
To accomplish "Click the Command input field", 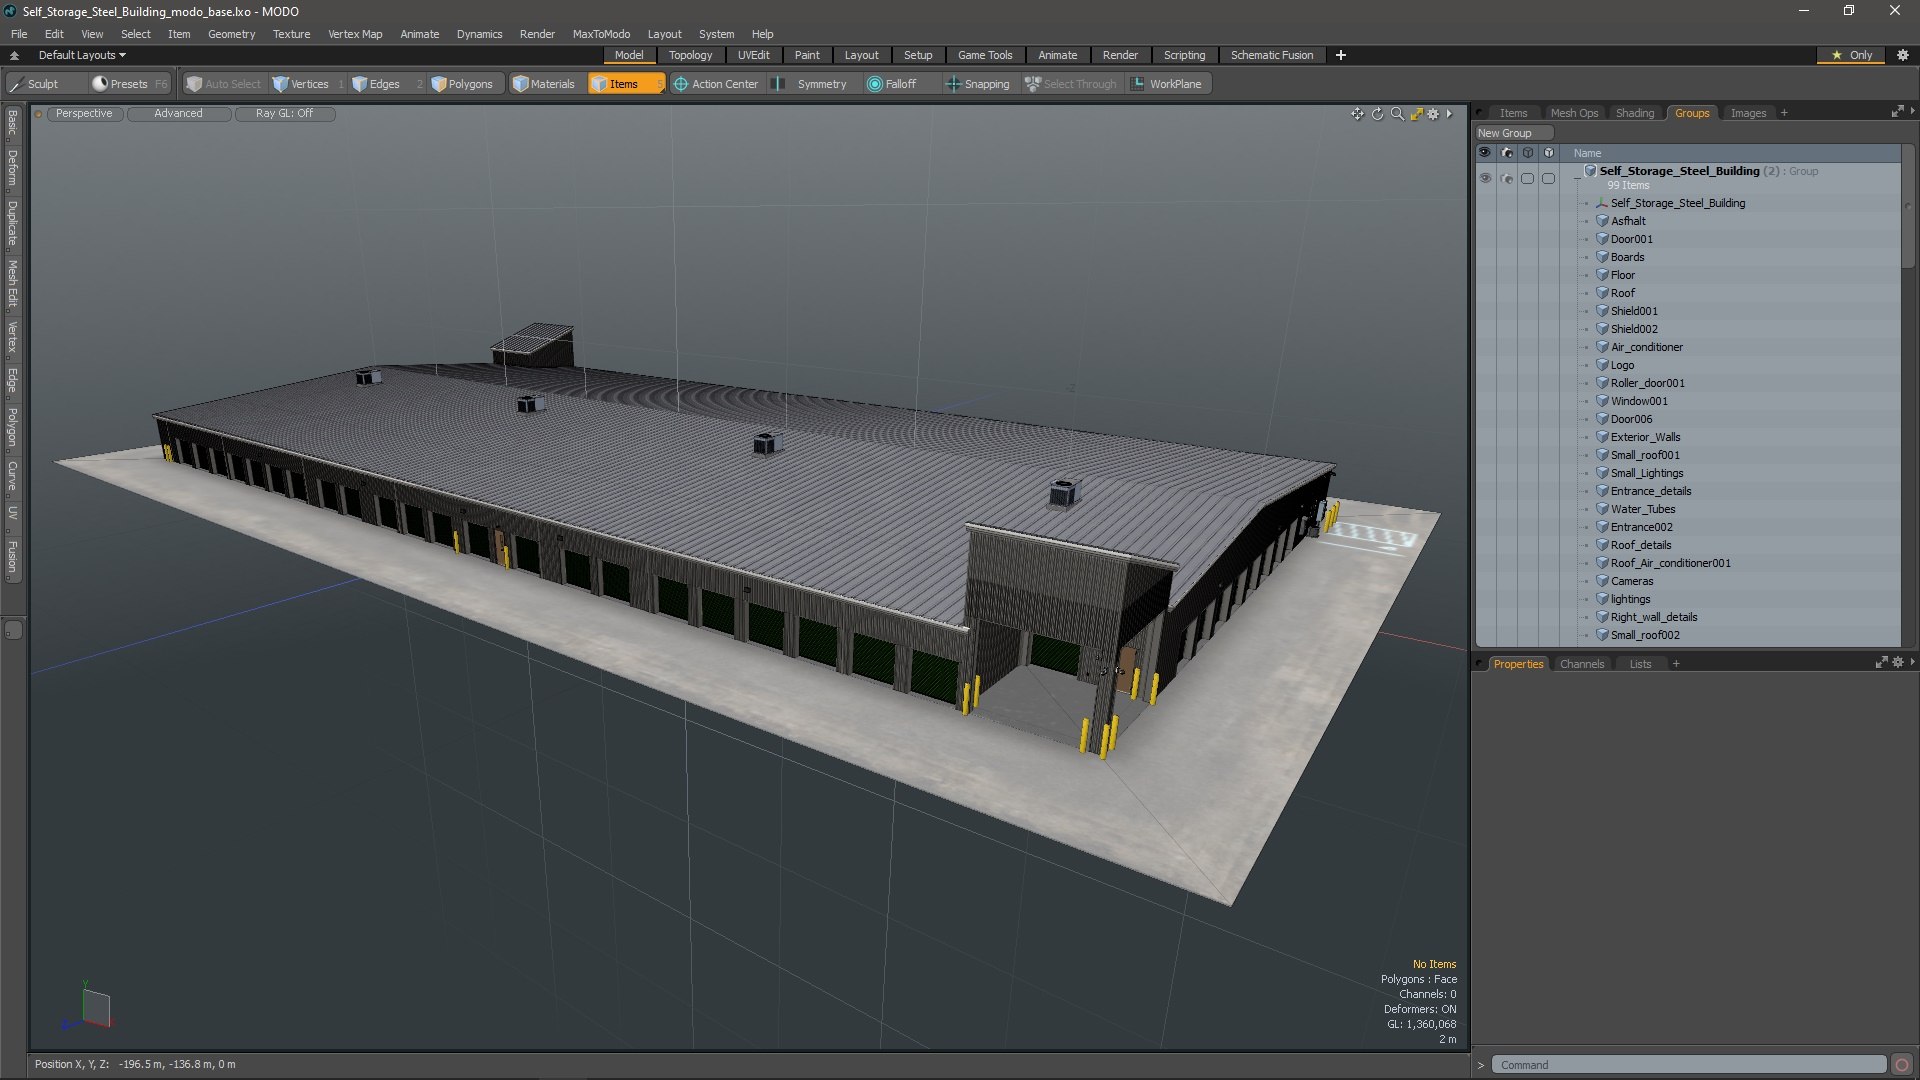I will tap(1689, 1065).
